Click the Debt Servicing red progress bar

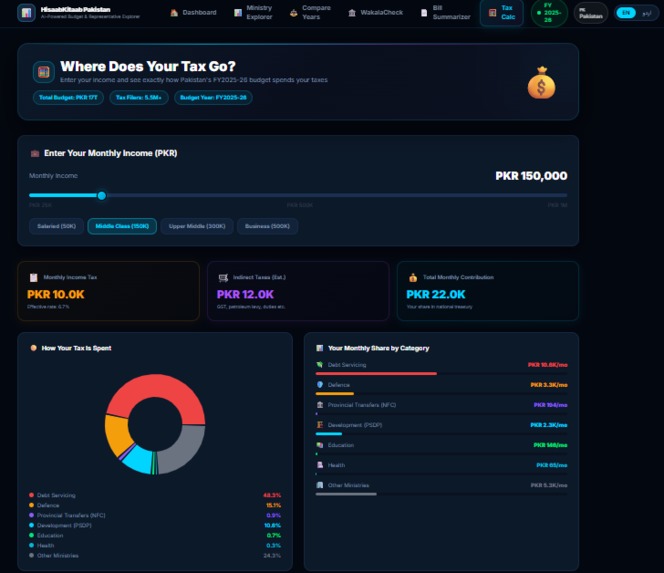(x=376, y=374)
